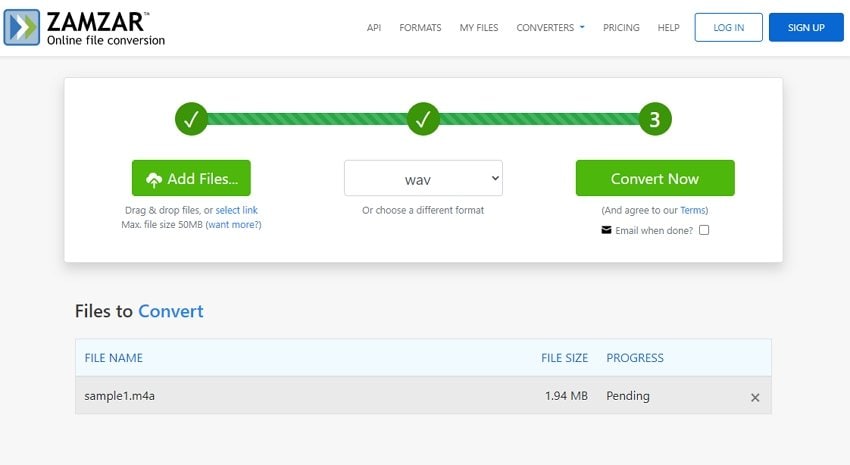Click the FILE SIZE column header
Viewport: 850px width, 465px height.
click(564, 358)
